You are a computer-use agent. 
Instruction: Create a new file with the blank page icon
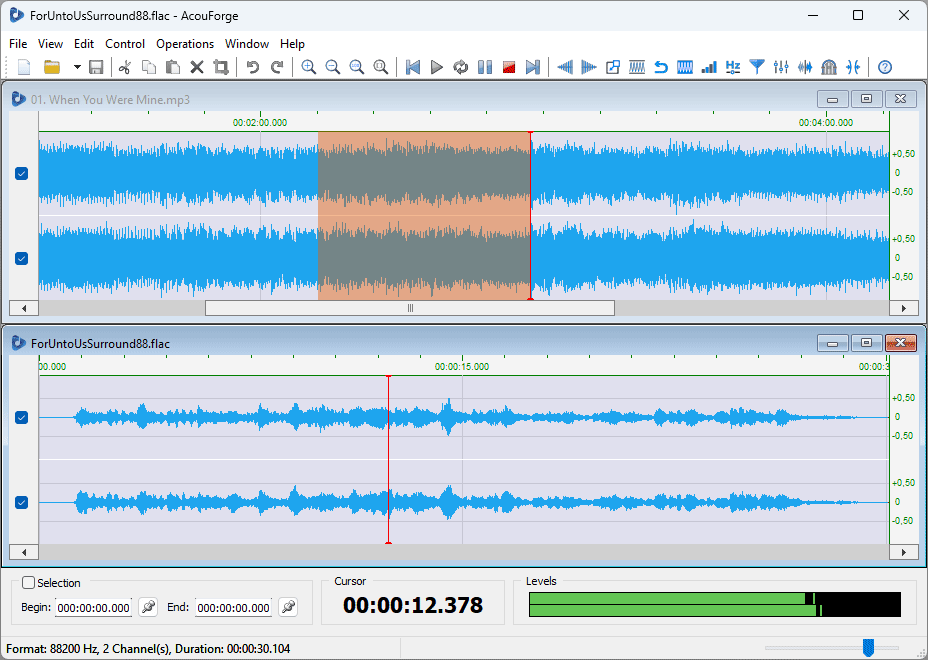click(24, 67)
